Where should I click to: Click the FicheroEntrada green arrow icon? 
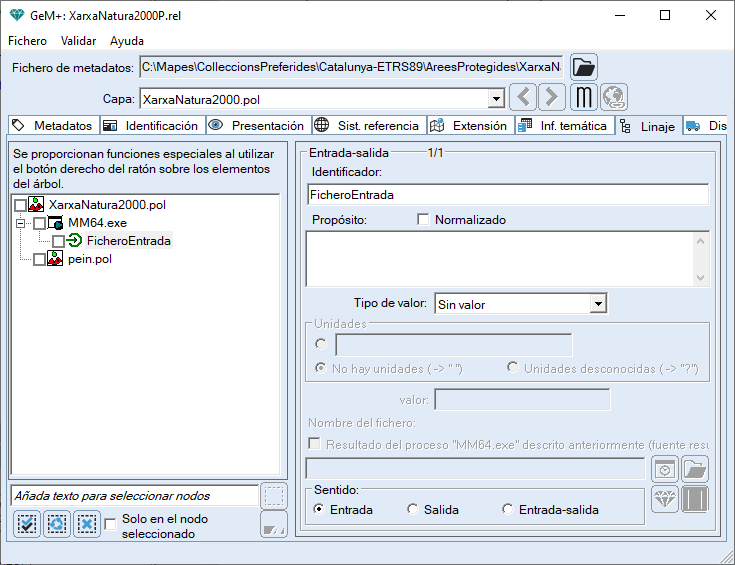pos(75,241)
